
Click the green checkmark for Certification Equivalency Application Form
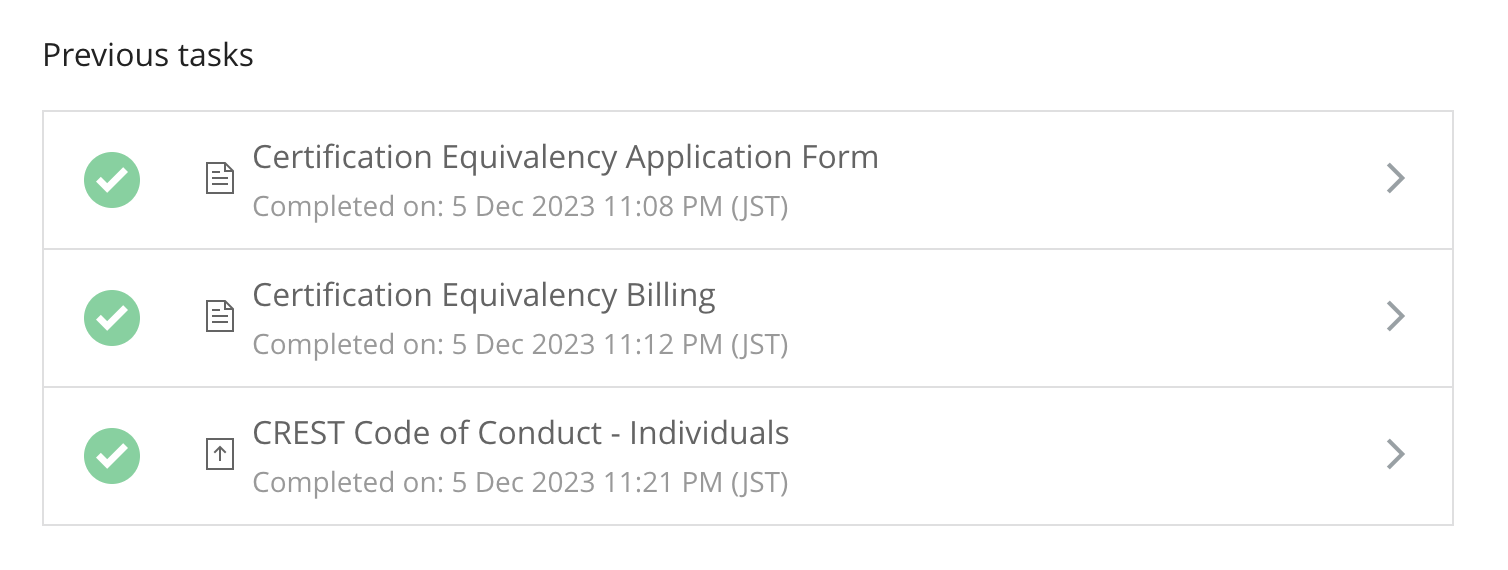pos(112,180)
